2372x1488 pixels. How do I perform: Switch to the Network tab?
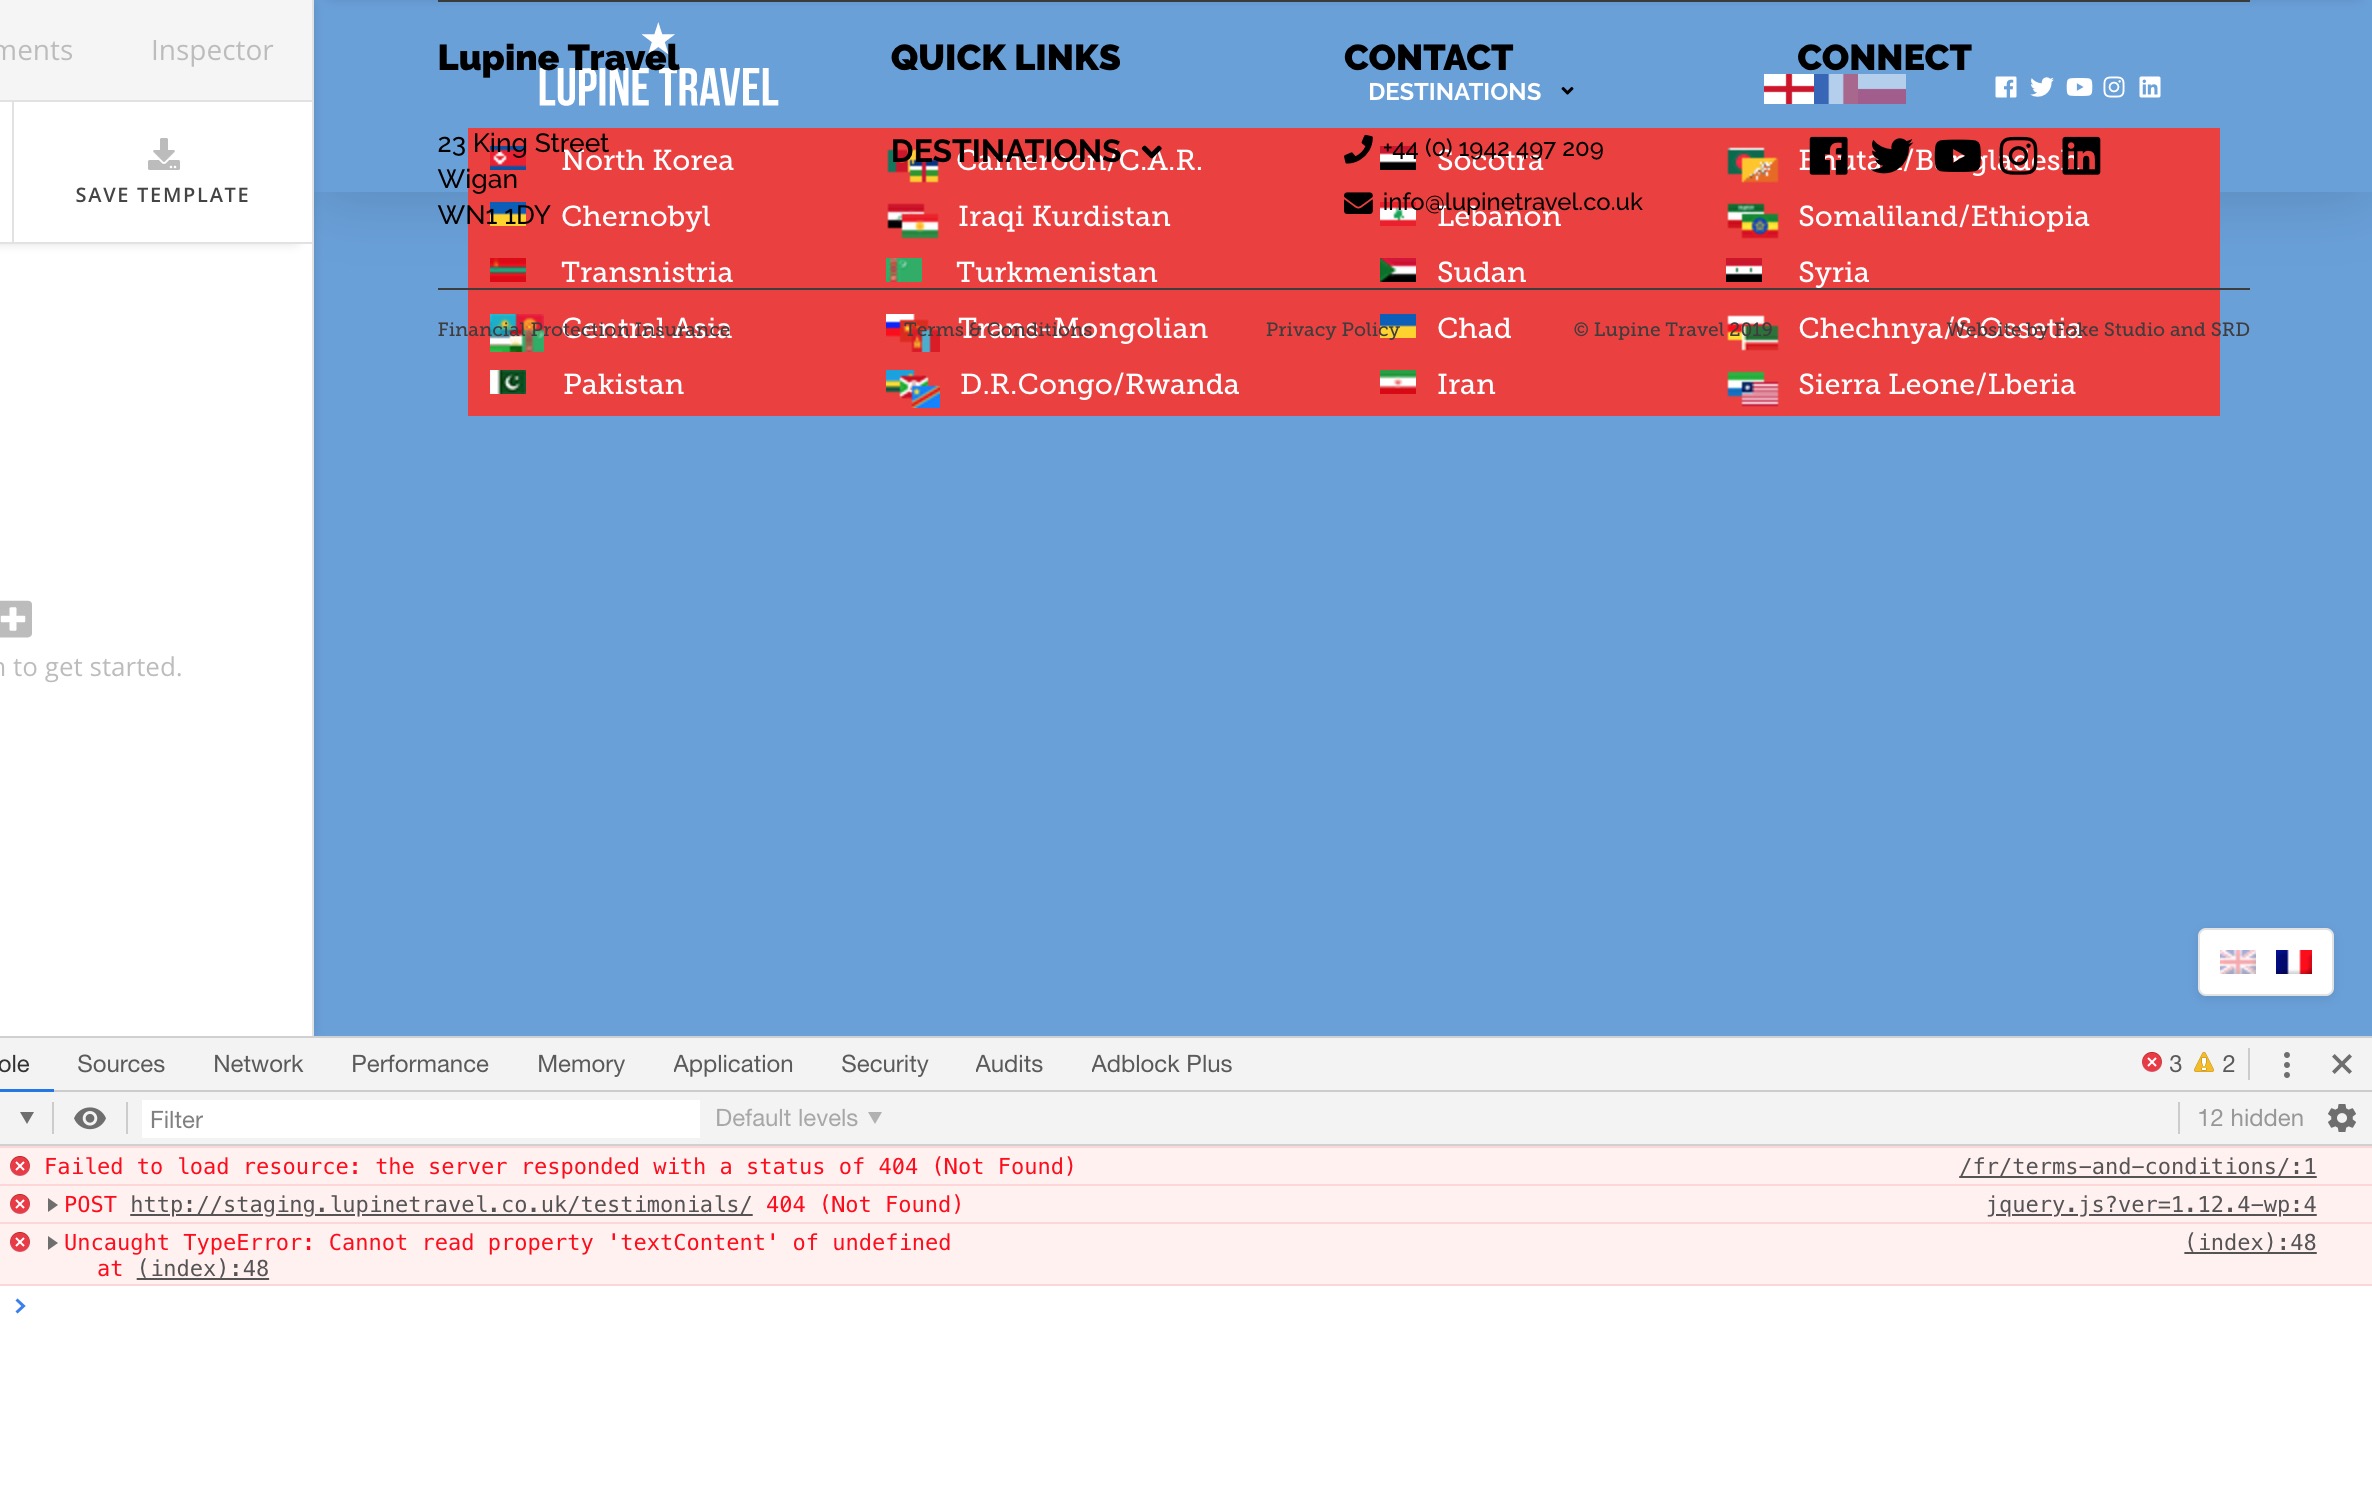[x=257, y=1064]
